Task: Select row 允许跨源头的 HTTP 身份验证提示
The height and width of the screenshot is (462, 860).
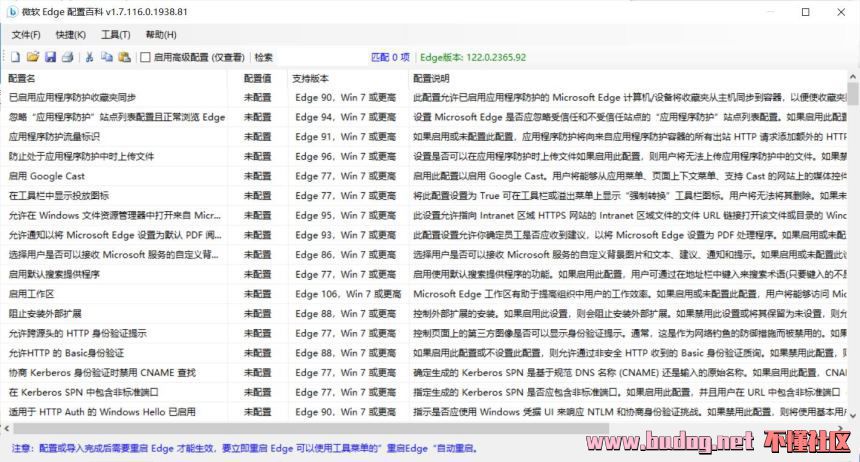Action: [425, 333]
